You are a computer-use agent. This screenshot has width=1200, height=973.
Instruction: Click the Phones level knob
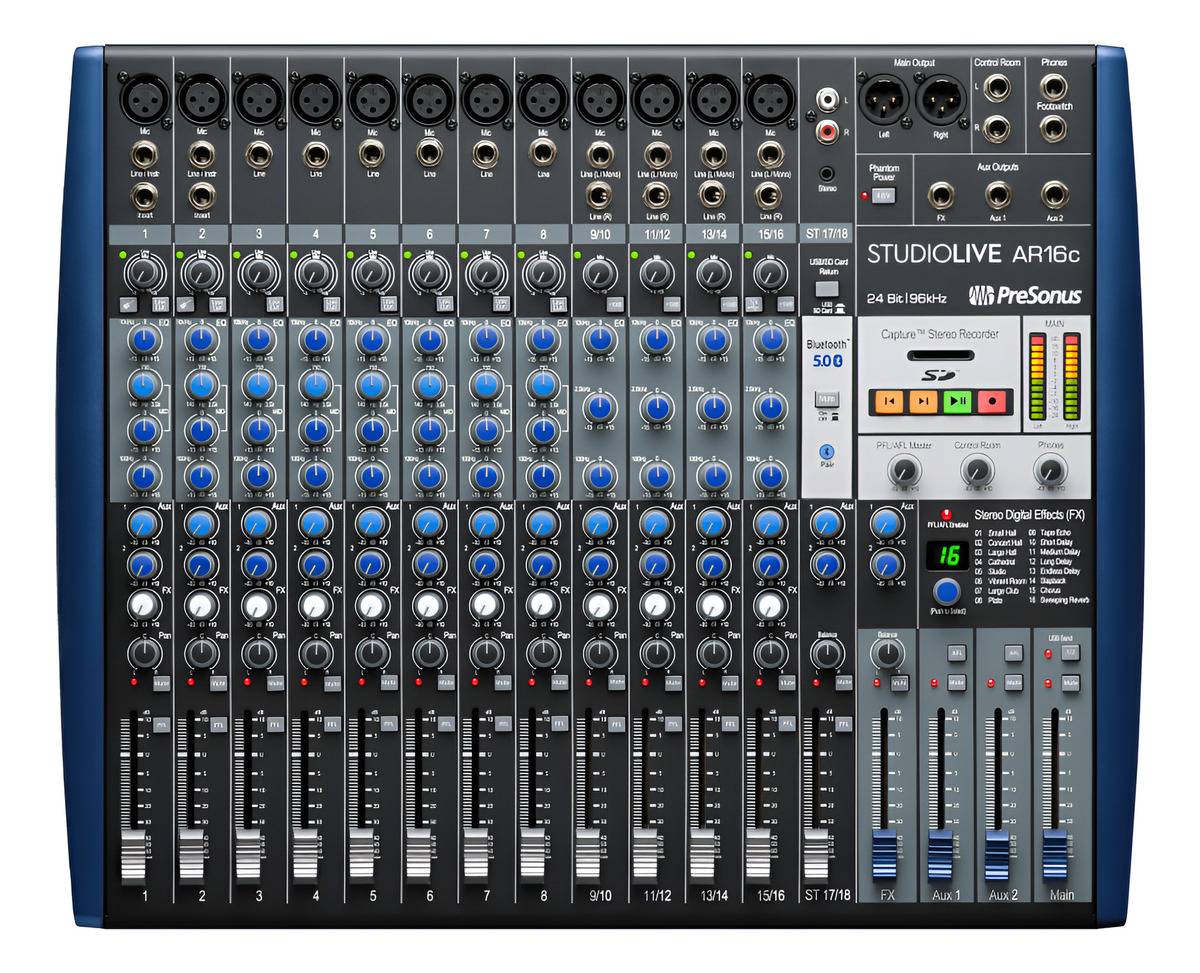[1049, 470]
